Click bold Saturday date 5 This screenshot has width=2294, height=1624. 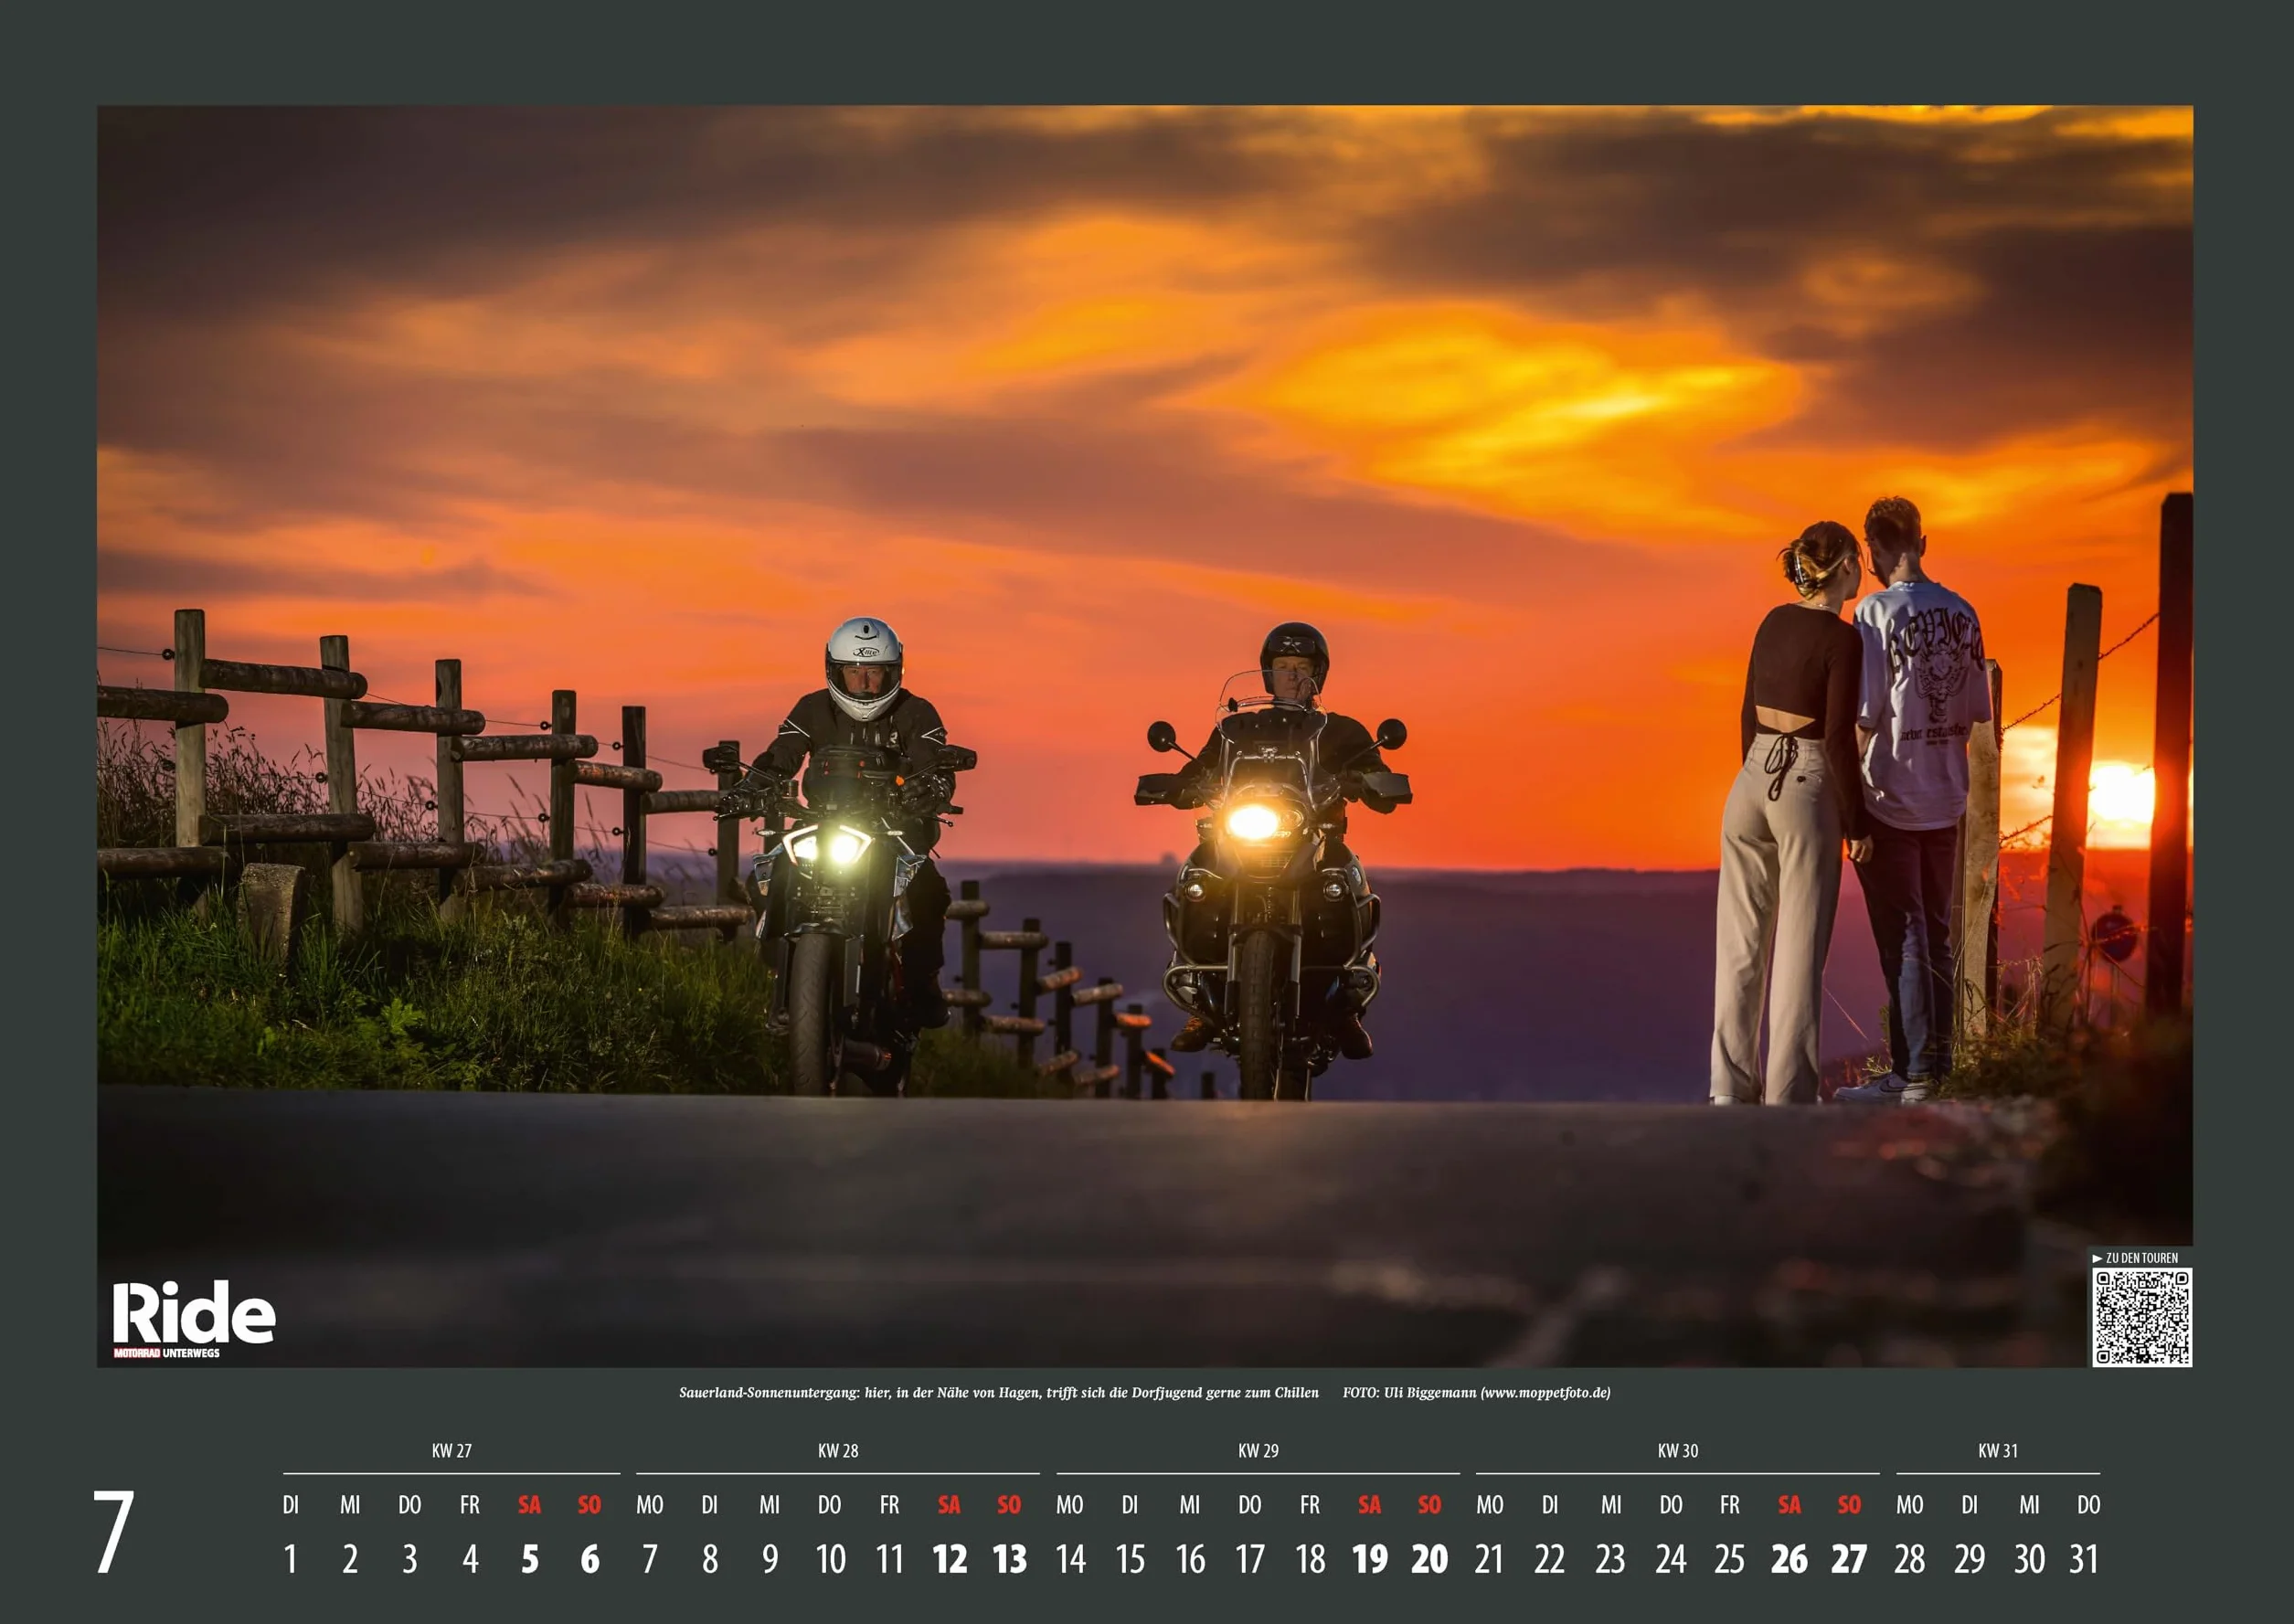pyautogui.click(x=530, y=1560)
